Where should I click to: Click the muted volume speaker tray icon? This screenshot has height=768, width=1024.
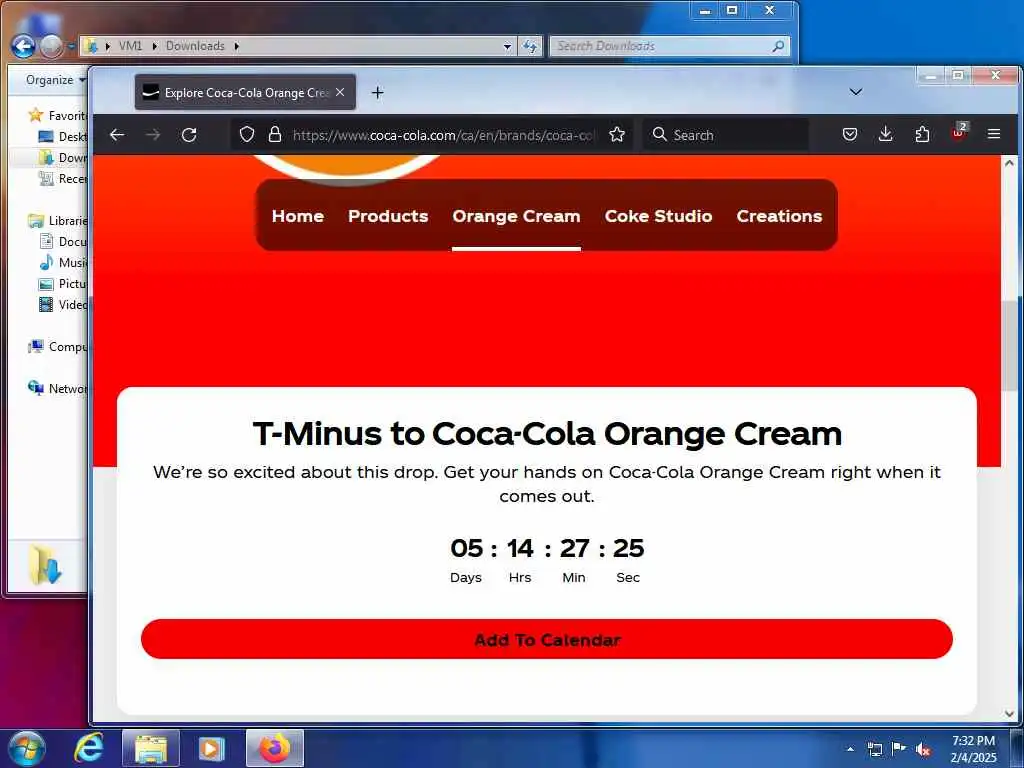(x=923, y=750)
